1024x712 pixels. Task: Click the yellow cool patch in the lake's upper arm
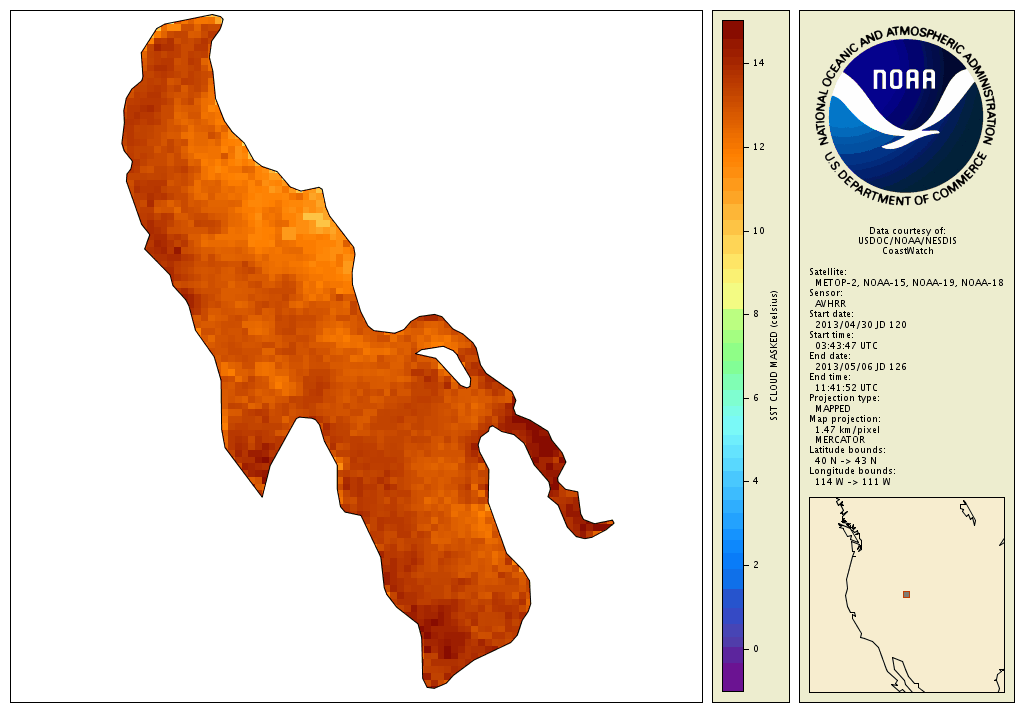pyautogui.click(x=318, y=219)
